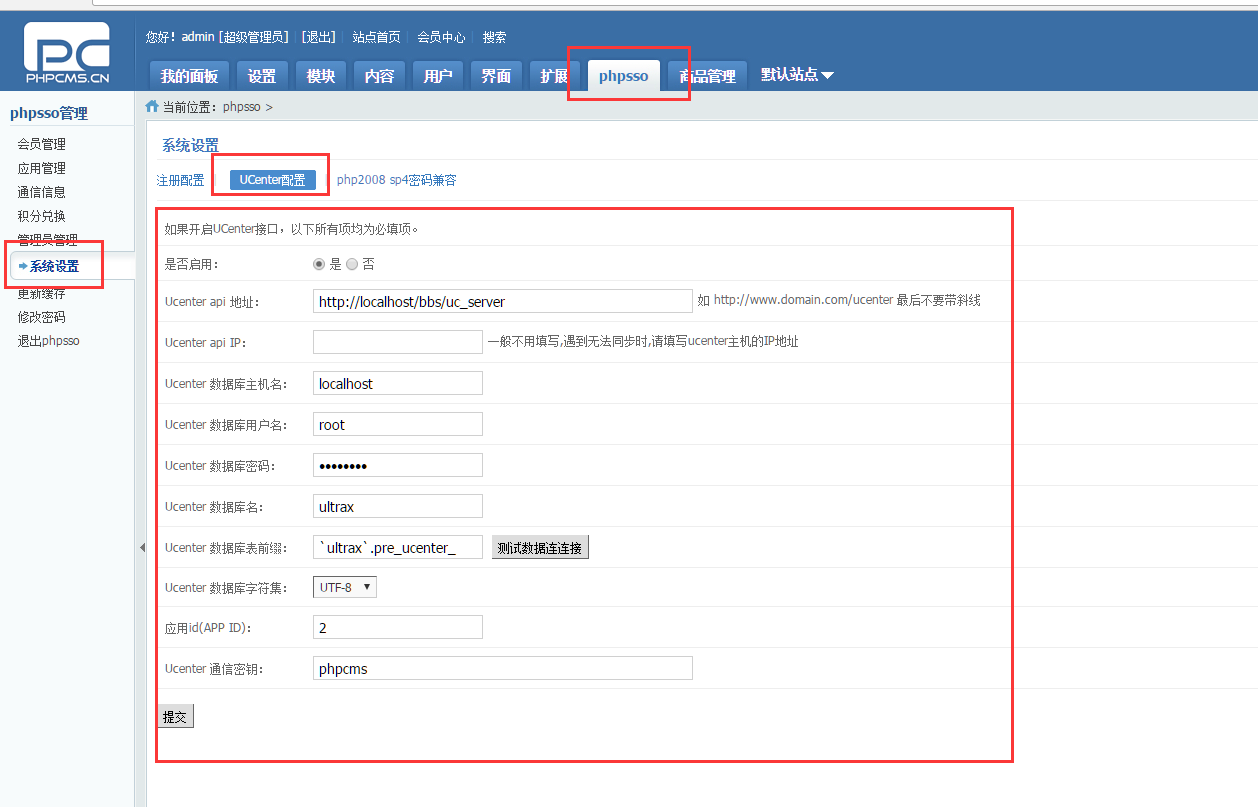Screen dimensions: 1258x807
Task: Open the Ucenter 数据库字符集 UTF-8 dropdown
Action: (345, 587)
